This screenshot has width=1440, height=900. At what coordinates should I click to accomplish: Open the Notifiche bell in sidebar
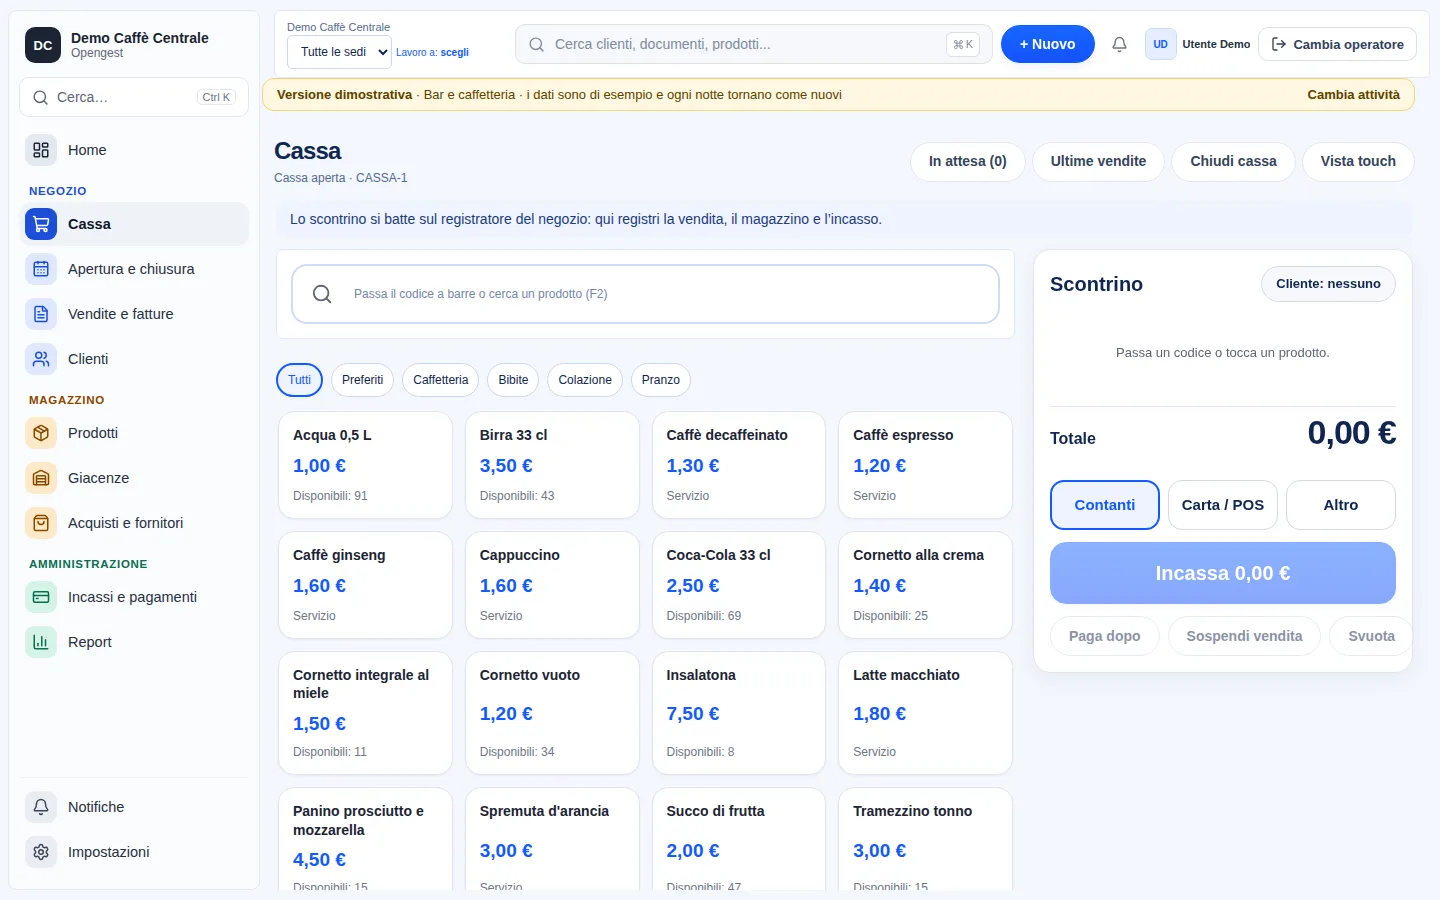(41, 807)
